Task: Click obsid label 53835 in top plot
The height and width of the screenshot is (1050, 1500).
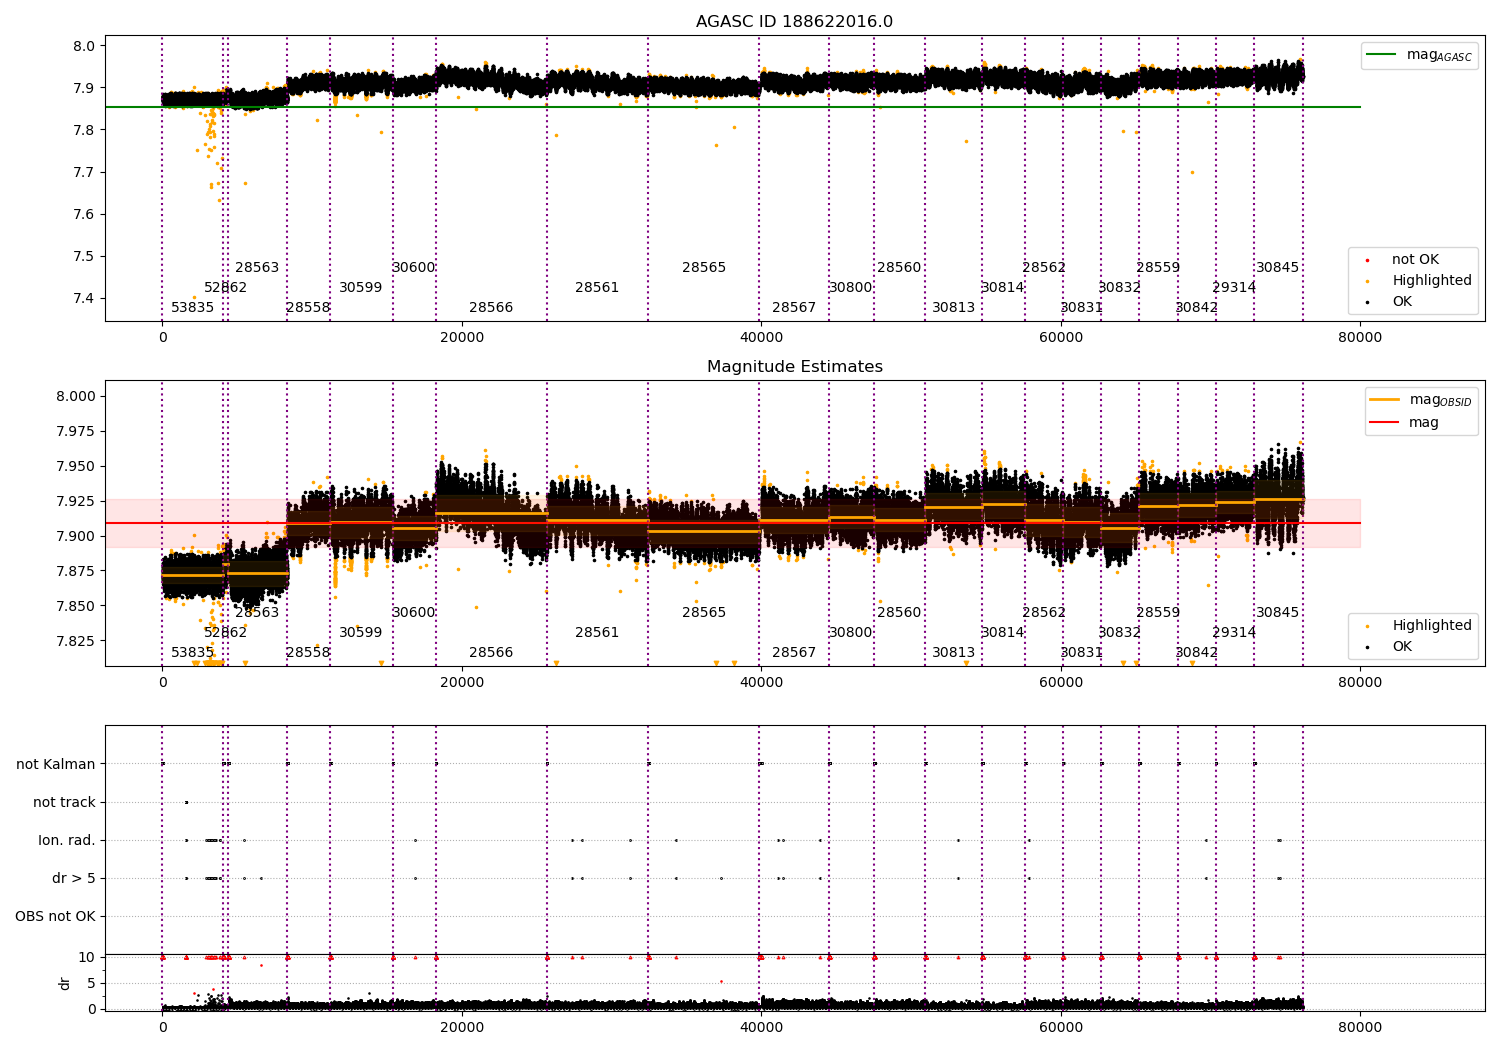Action: point(193,308)
